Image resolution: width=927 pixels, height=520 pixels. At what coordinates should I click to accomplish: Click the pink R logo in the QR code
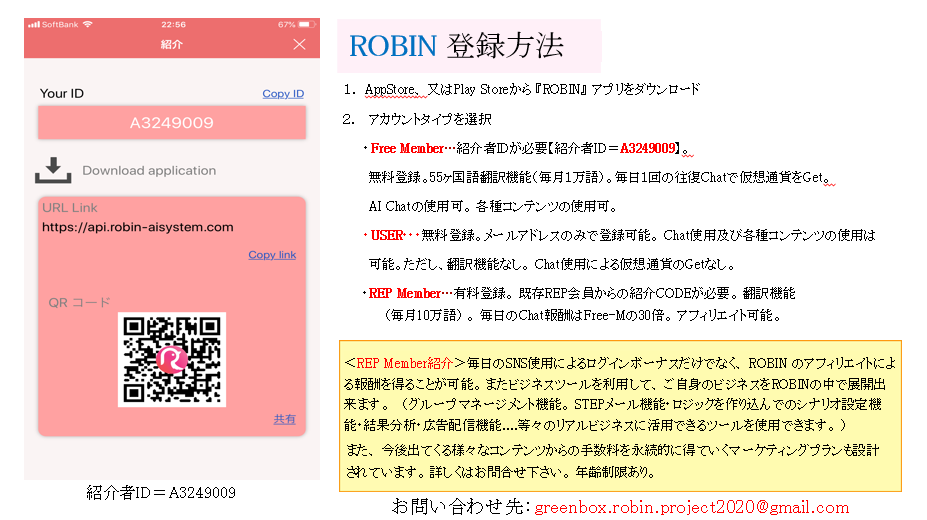pyautogui.click(x=172, y=359)
